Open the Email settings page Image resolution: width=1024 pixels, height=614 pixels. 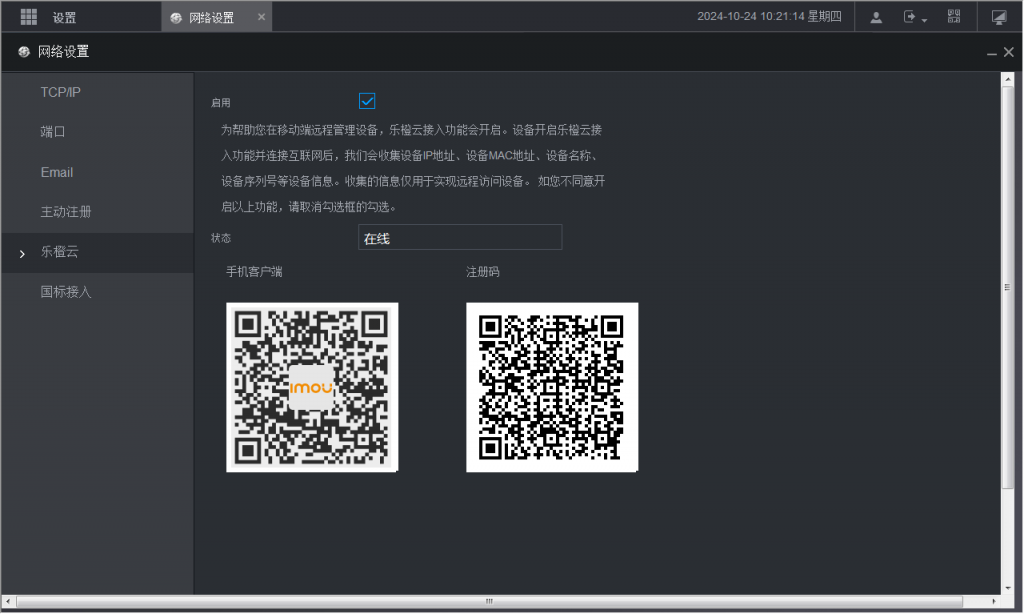tap(57, 172)
